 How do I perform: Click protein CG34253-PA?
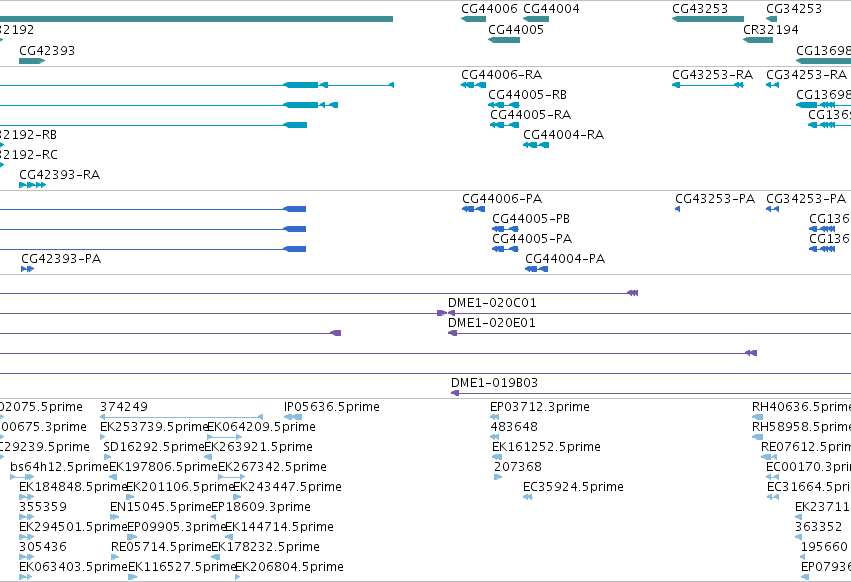coord(806,199)
